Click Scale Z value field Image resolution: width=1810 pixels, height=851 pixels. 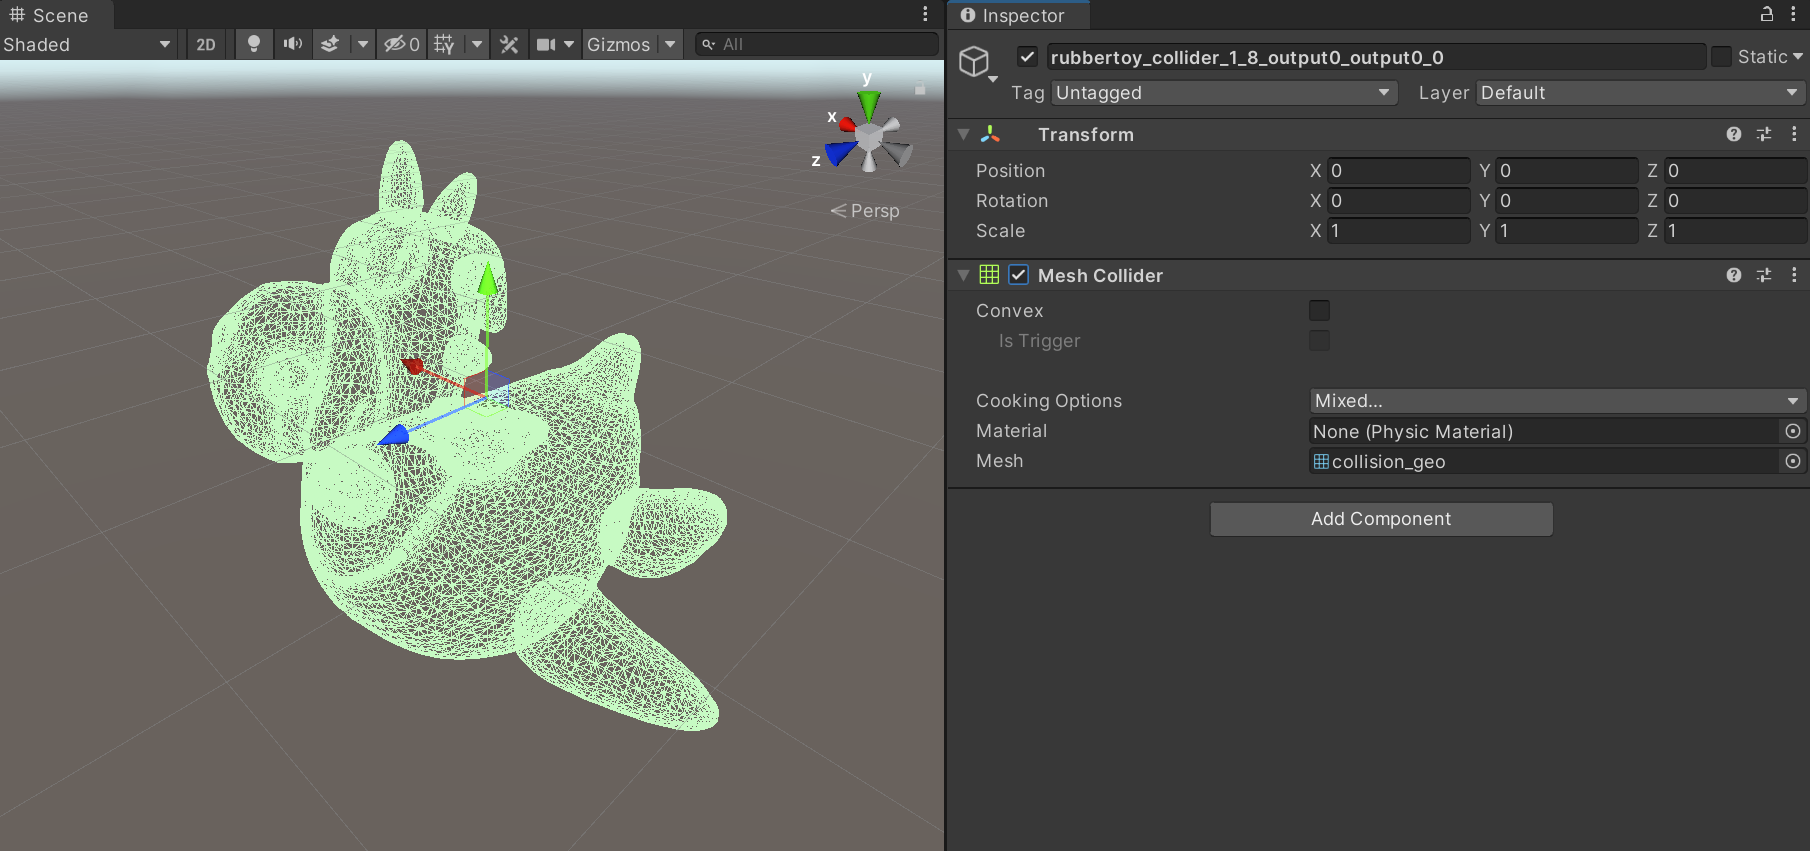(x=1735, y=231)
